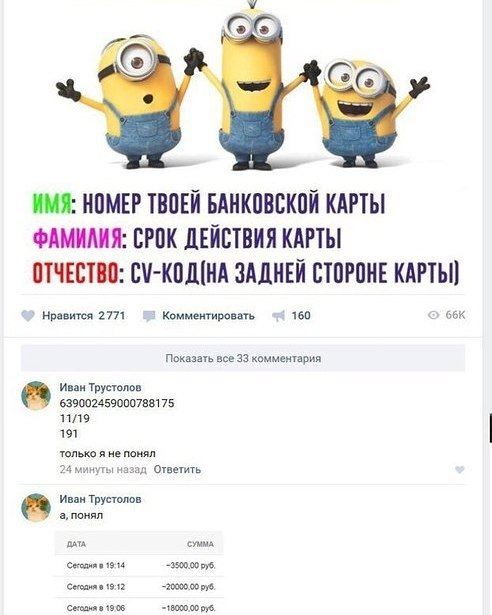Viewport: 492px width, 615px height.
Task: Expand Показать все 33 комментария
Action: tap(243, 358)
